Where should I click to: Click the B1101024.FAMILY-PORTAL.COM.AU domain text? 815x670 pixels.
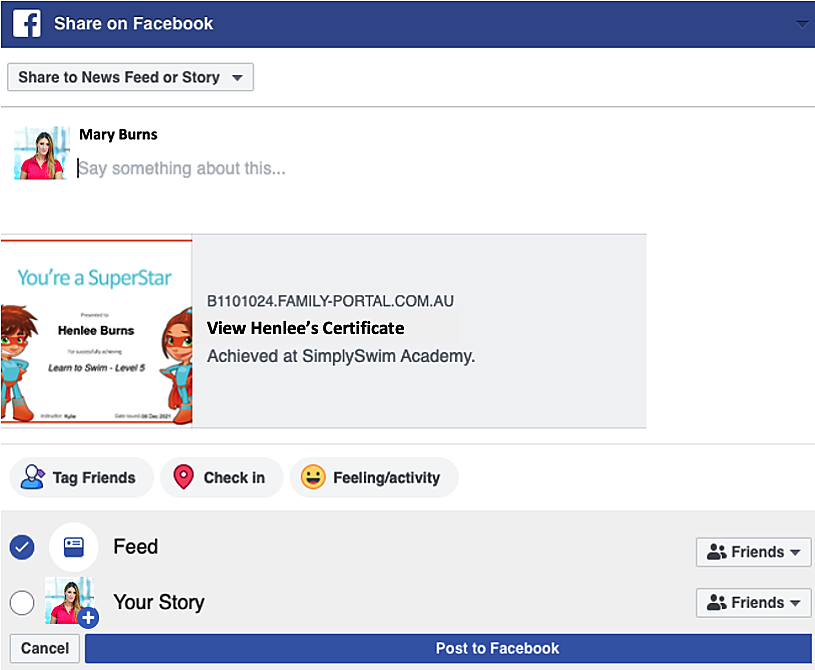tap(331, 301)
